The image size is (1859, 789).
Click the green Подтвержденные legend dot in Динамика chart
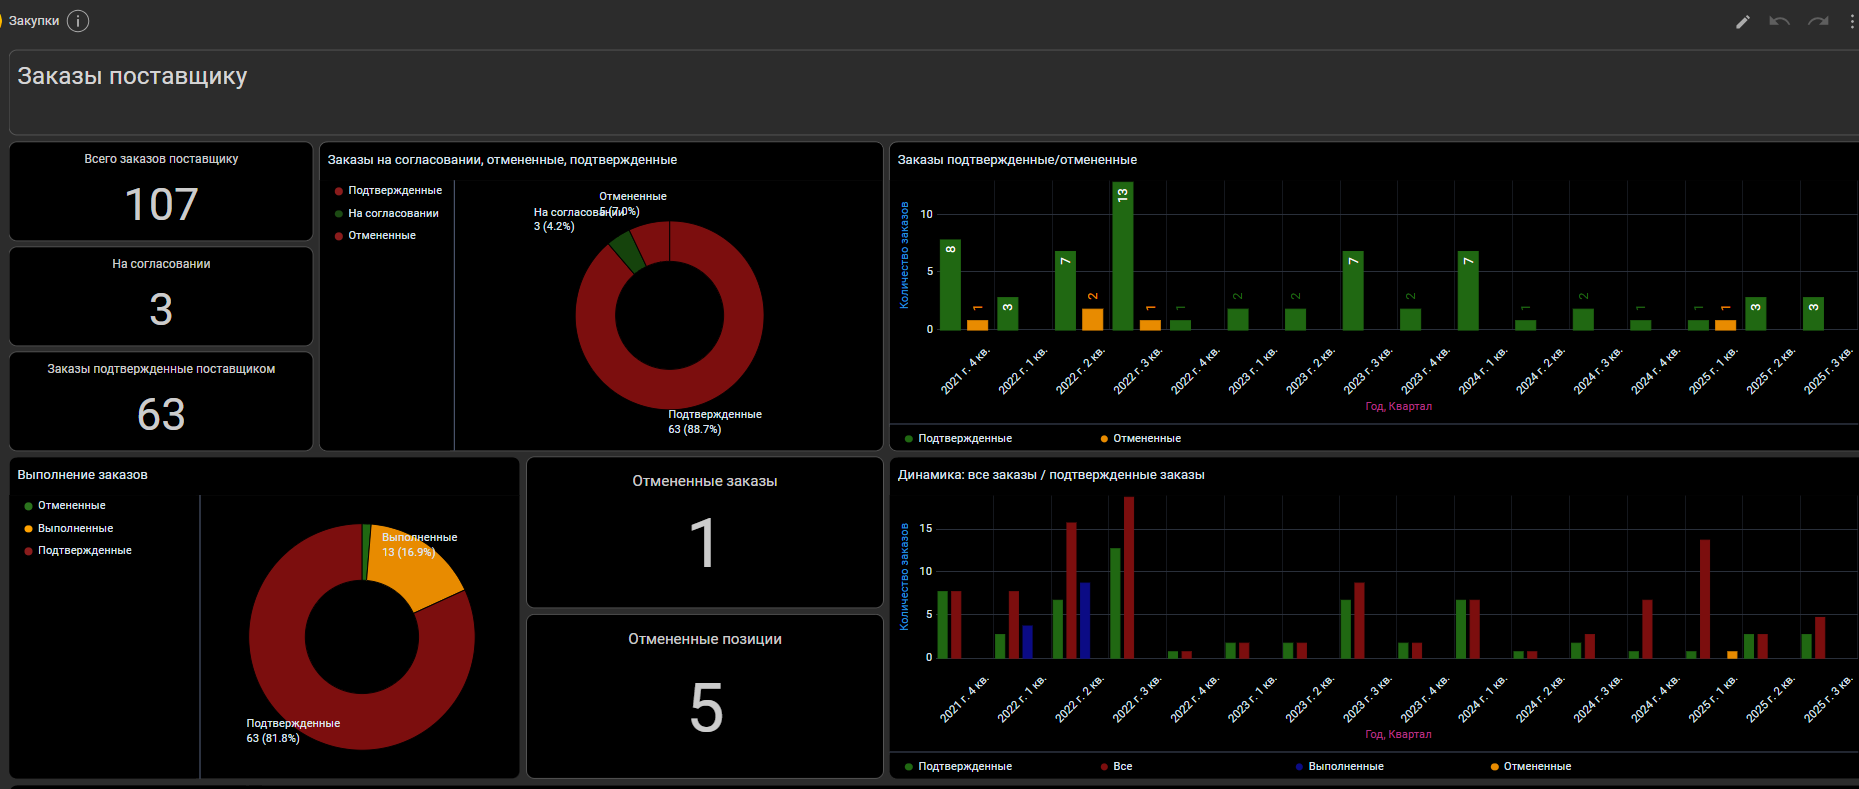[x=908, y=766]
